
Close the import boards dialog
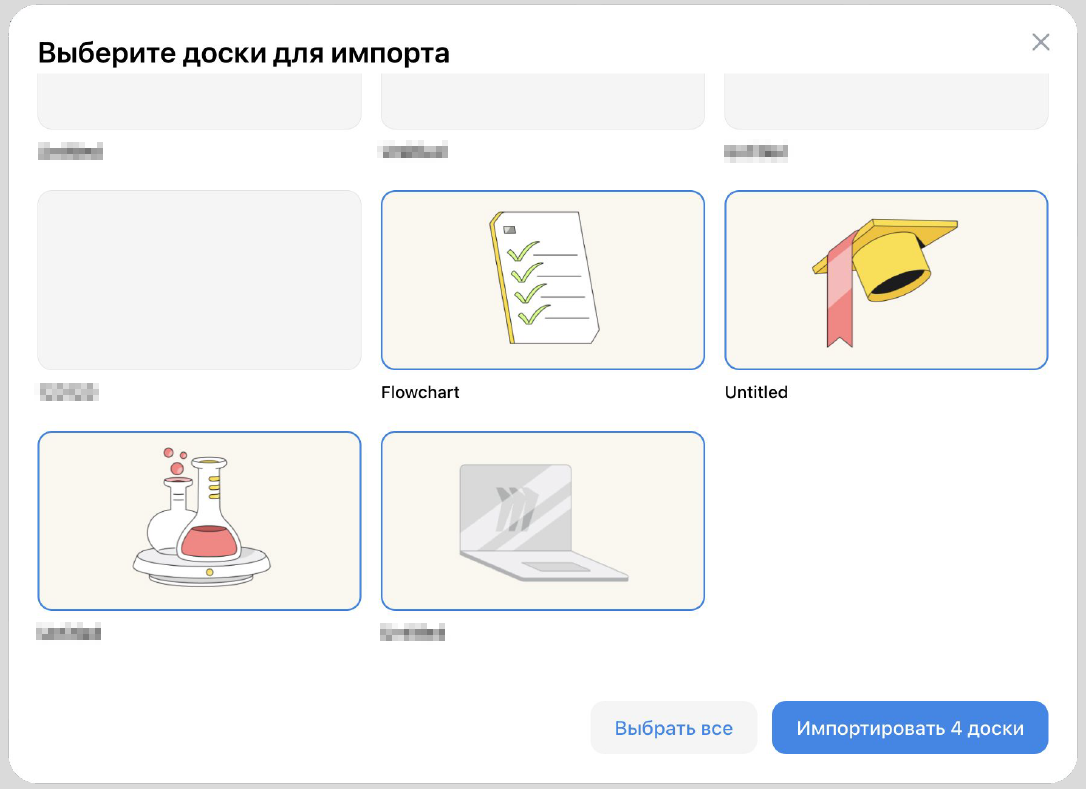(x=1041, y=42)
